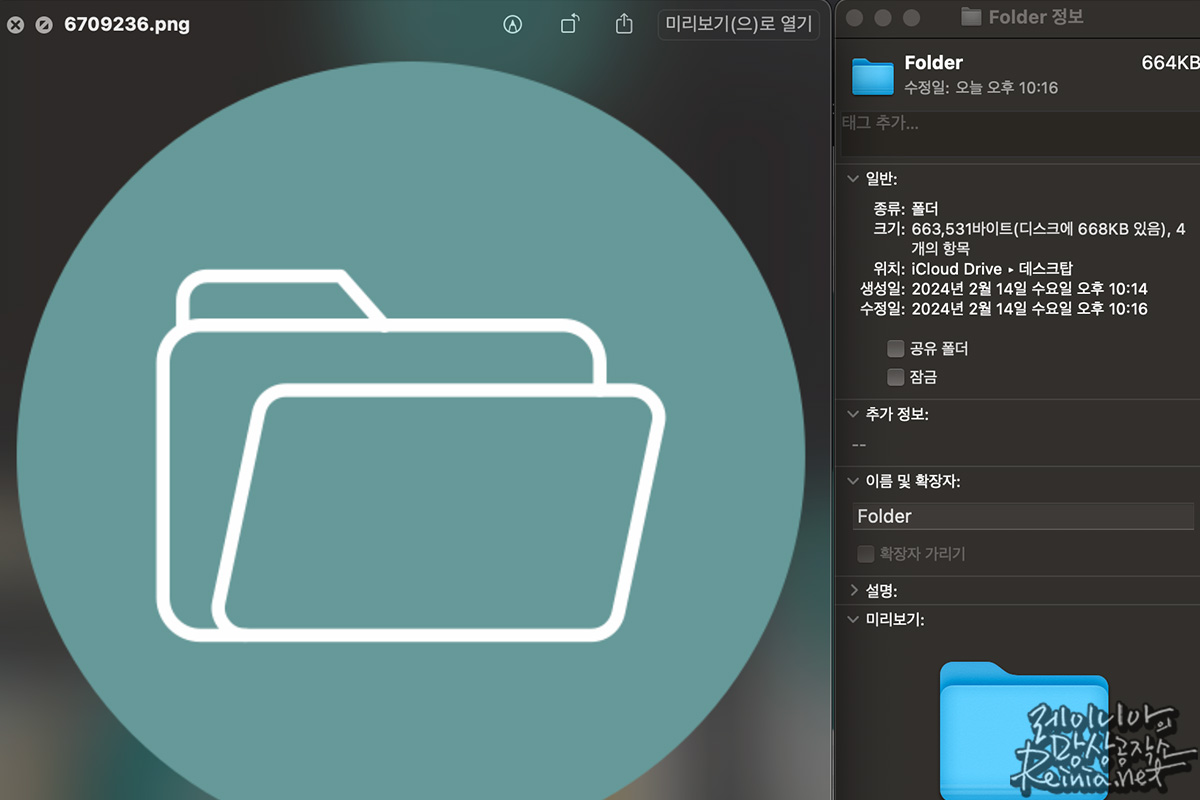Click the '생성일' date value ending 오후 10:14

(x=1029, y=289)
